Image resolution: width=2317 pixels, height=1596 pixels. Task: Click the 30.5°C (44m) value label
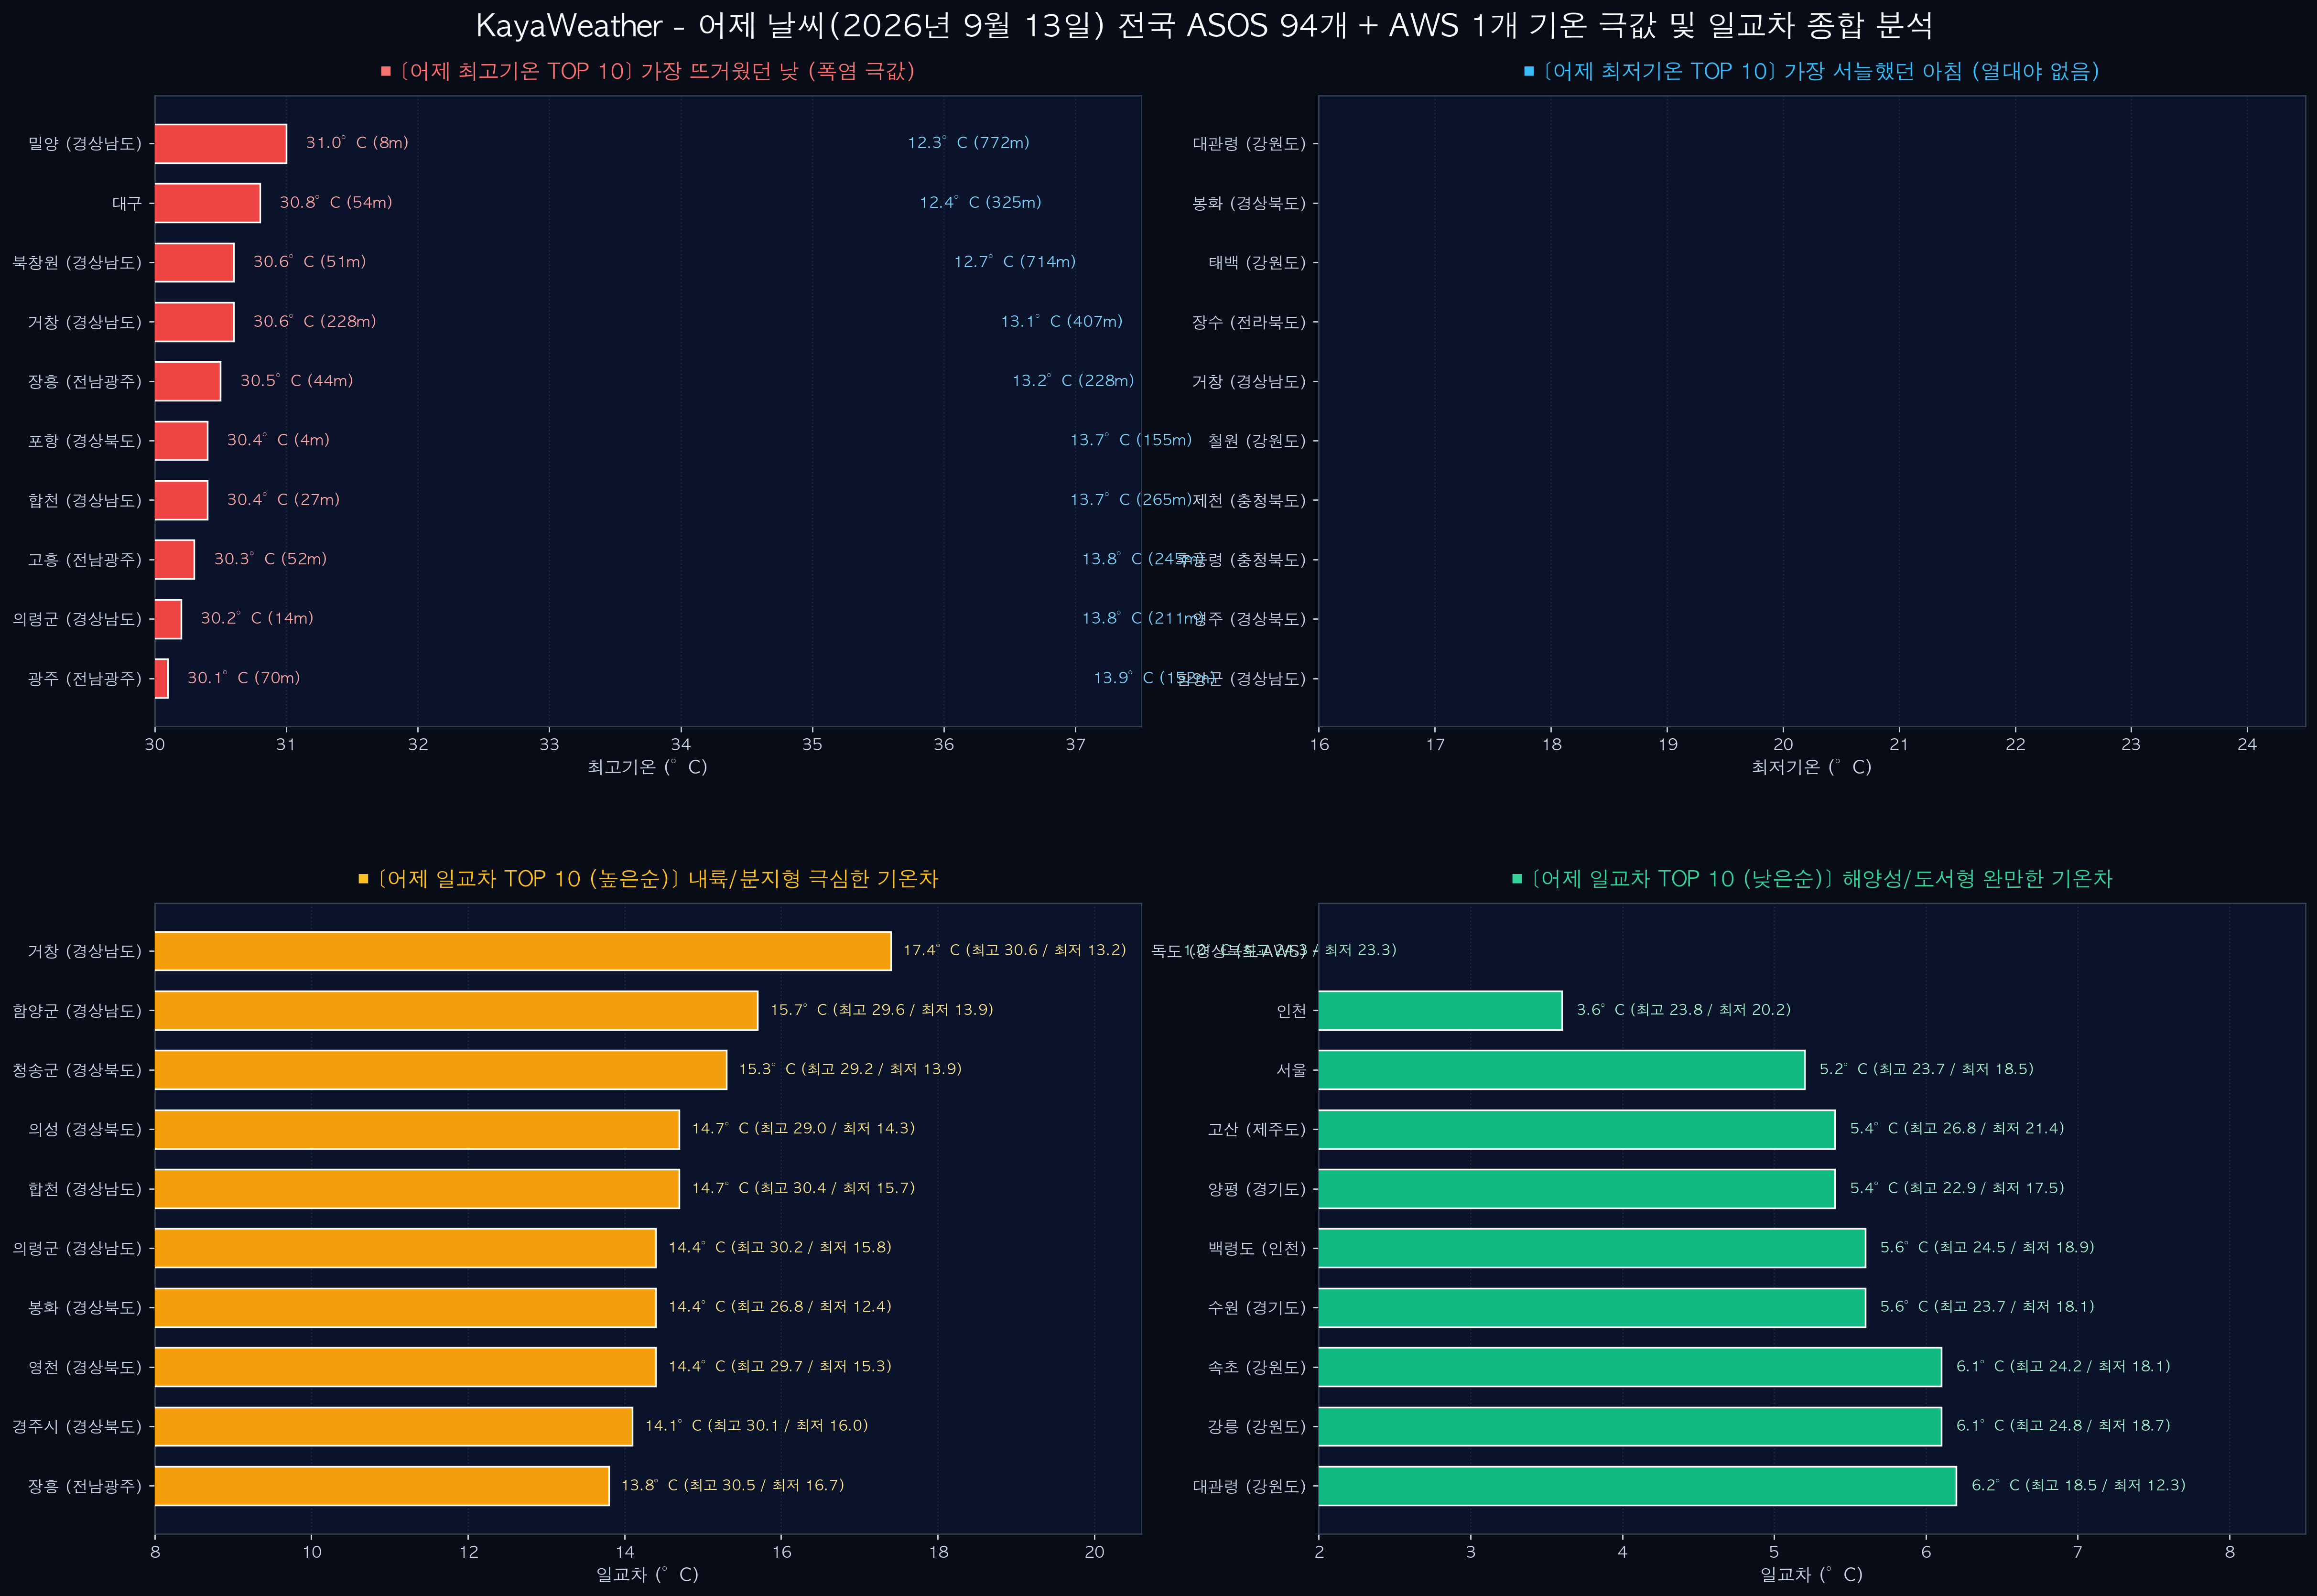297,381
